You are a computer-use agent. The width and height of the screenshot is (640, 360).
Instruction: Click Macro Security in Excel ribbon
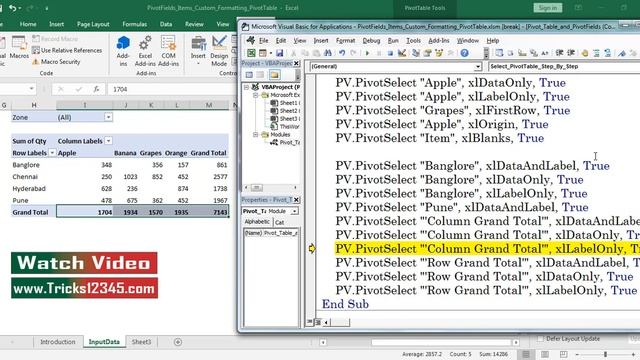pos(56,62)
